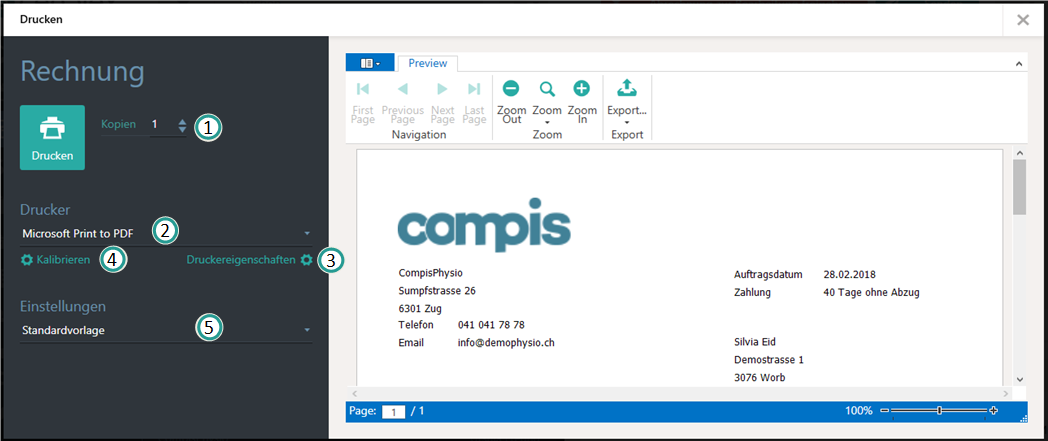Viewport: 1048px width, 441px height.
Task: Decrease the Kopien count with down arrow
Action: [182, 129]
